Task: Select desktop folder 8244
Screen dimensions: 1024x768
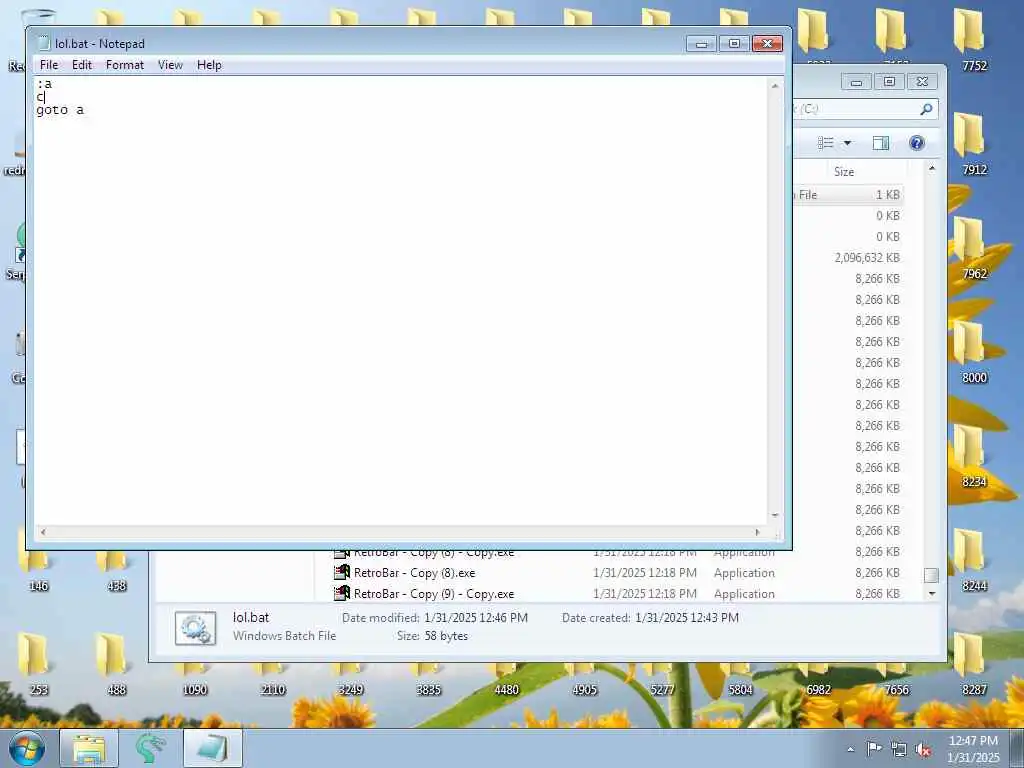Action: click(x=973, y=560)
